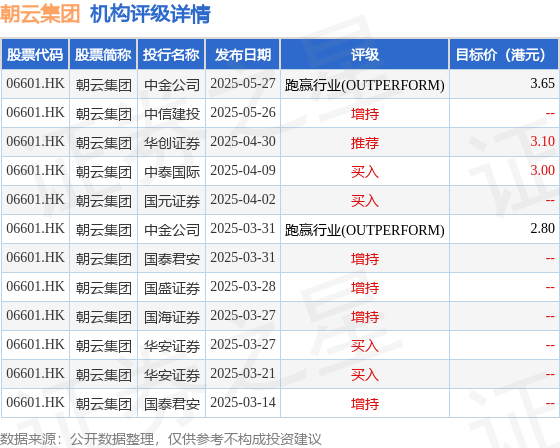The image size is (560, 448).
Task: Select the 投行名称 column header
Action: pyautogui.click(x=171, y=55)
